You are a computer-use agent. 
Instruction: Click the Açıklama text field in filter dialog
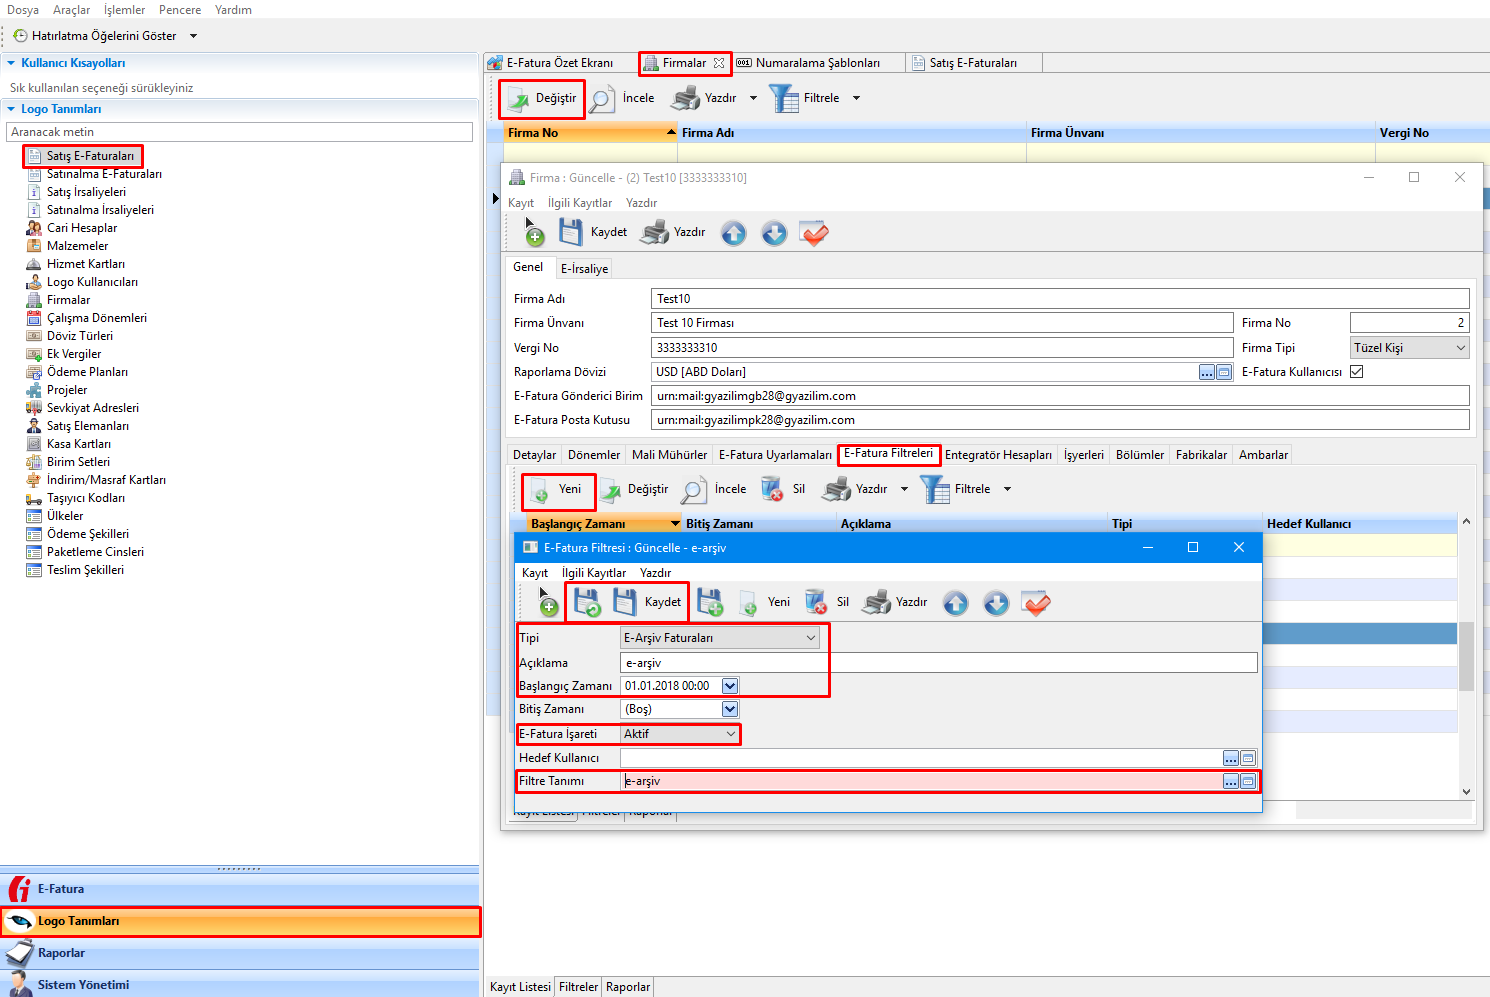[x=938, y=663]
